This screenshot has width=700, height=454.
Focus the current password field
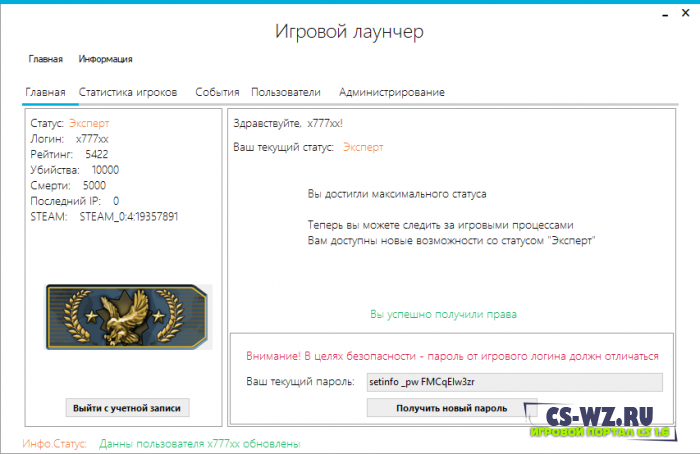point(515,382)
